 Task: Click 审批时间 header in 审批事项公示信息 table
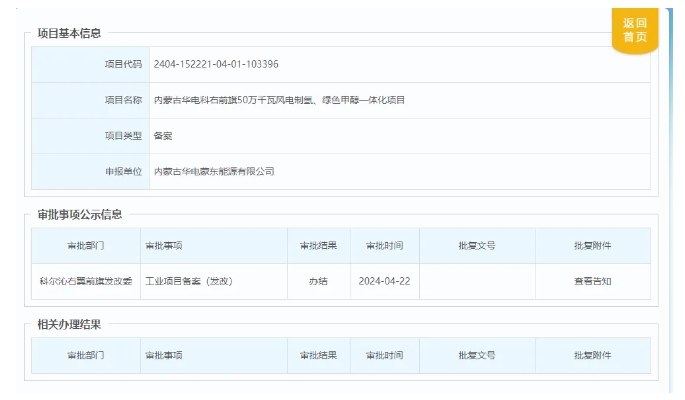tap(384, 245)
